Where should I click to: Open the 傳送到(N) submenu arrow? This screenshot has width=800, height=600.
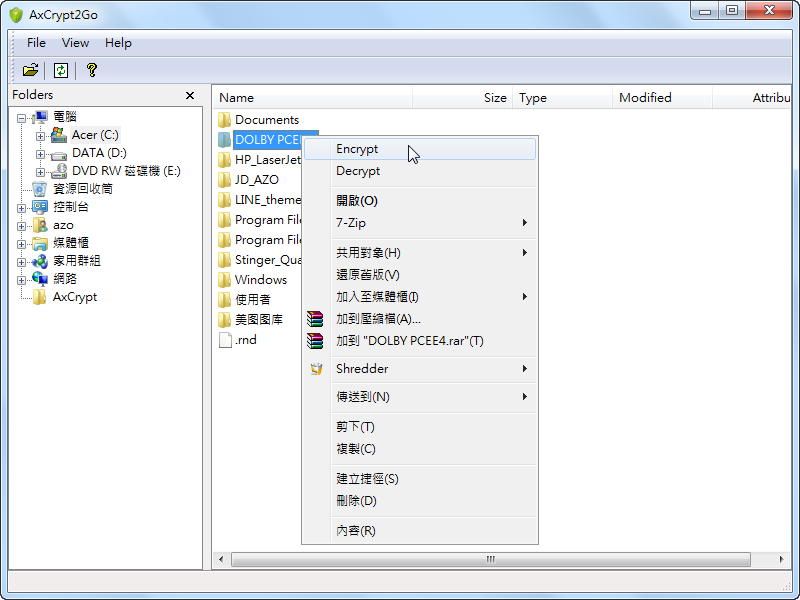(x=524, y=396)
